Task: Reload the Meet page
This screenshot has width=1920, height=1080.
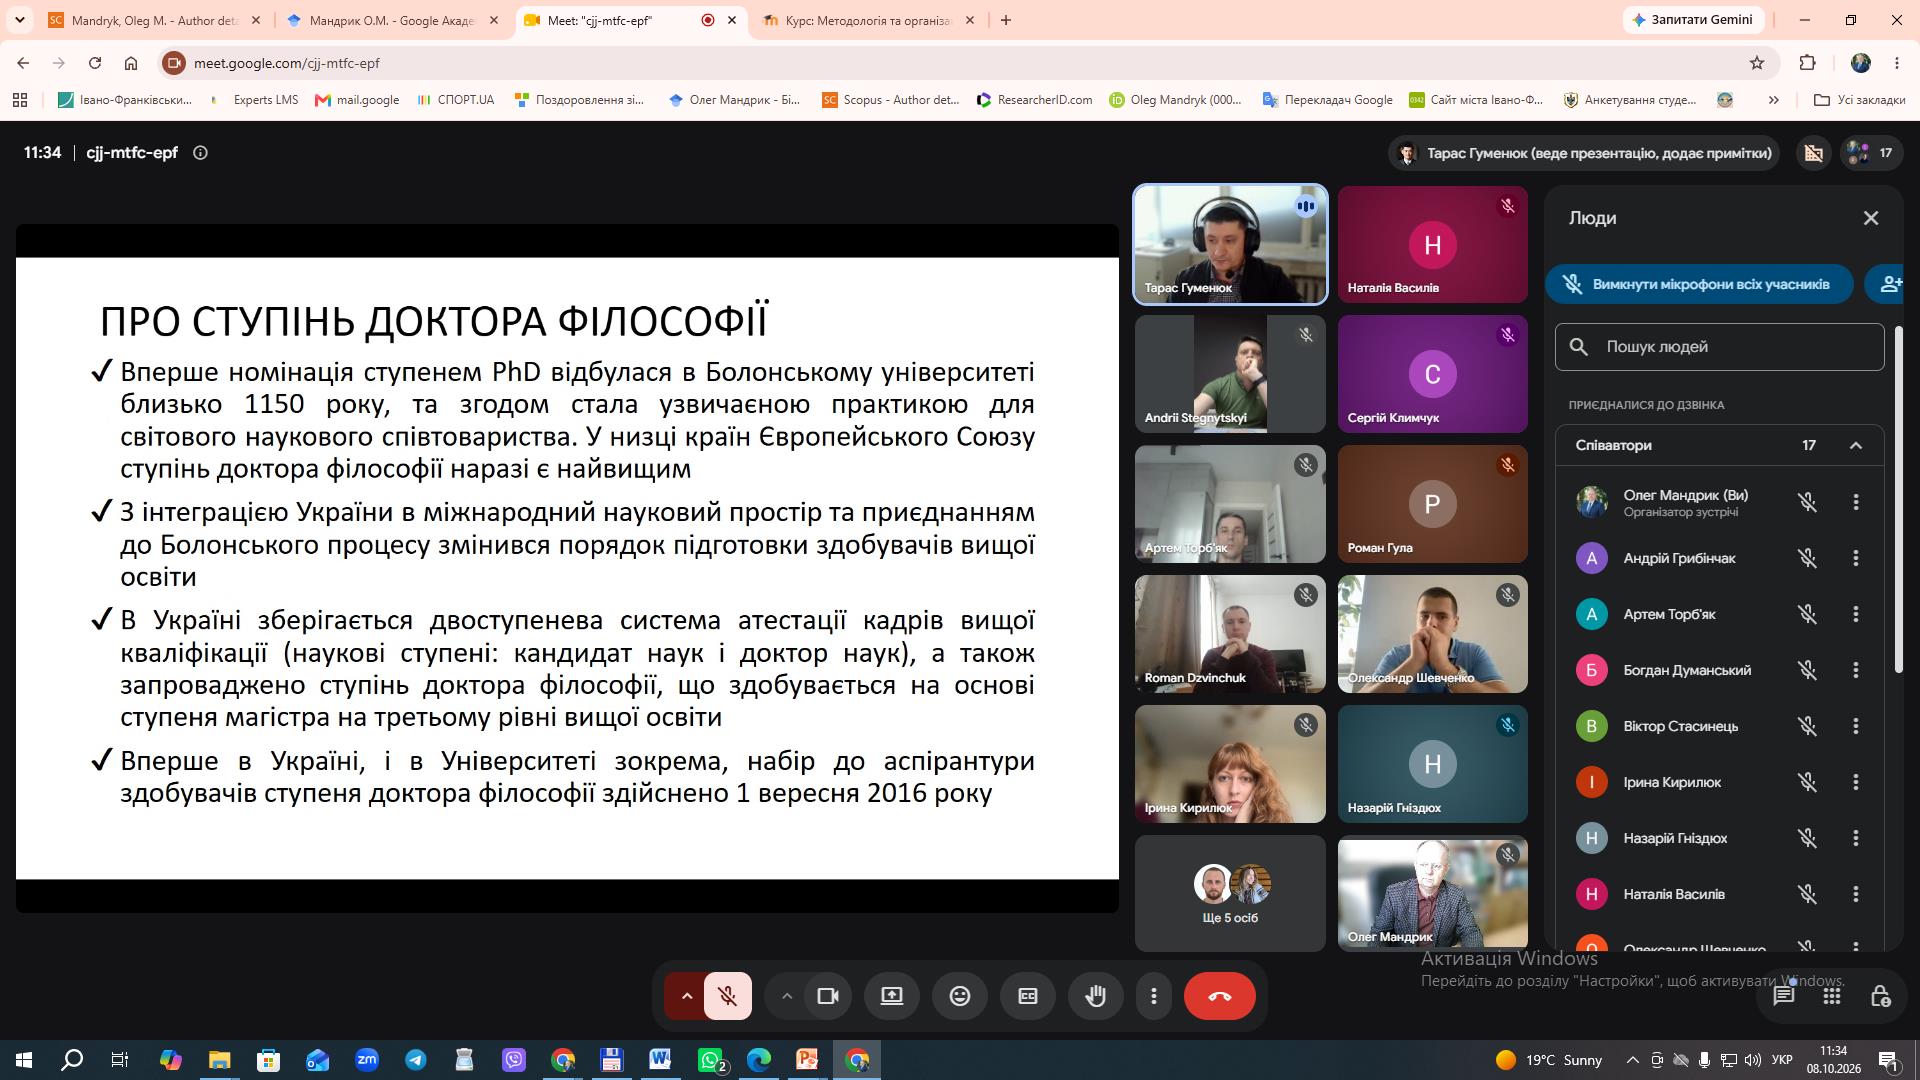Action: point(95,63)
